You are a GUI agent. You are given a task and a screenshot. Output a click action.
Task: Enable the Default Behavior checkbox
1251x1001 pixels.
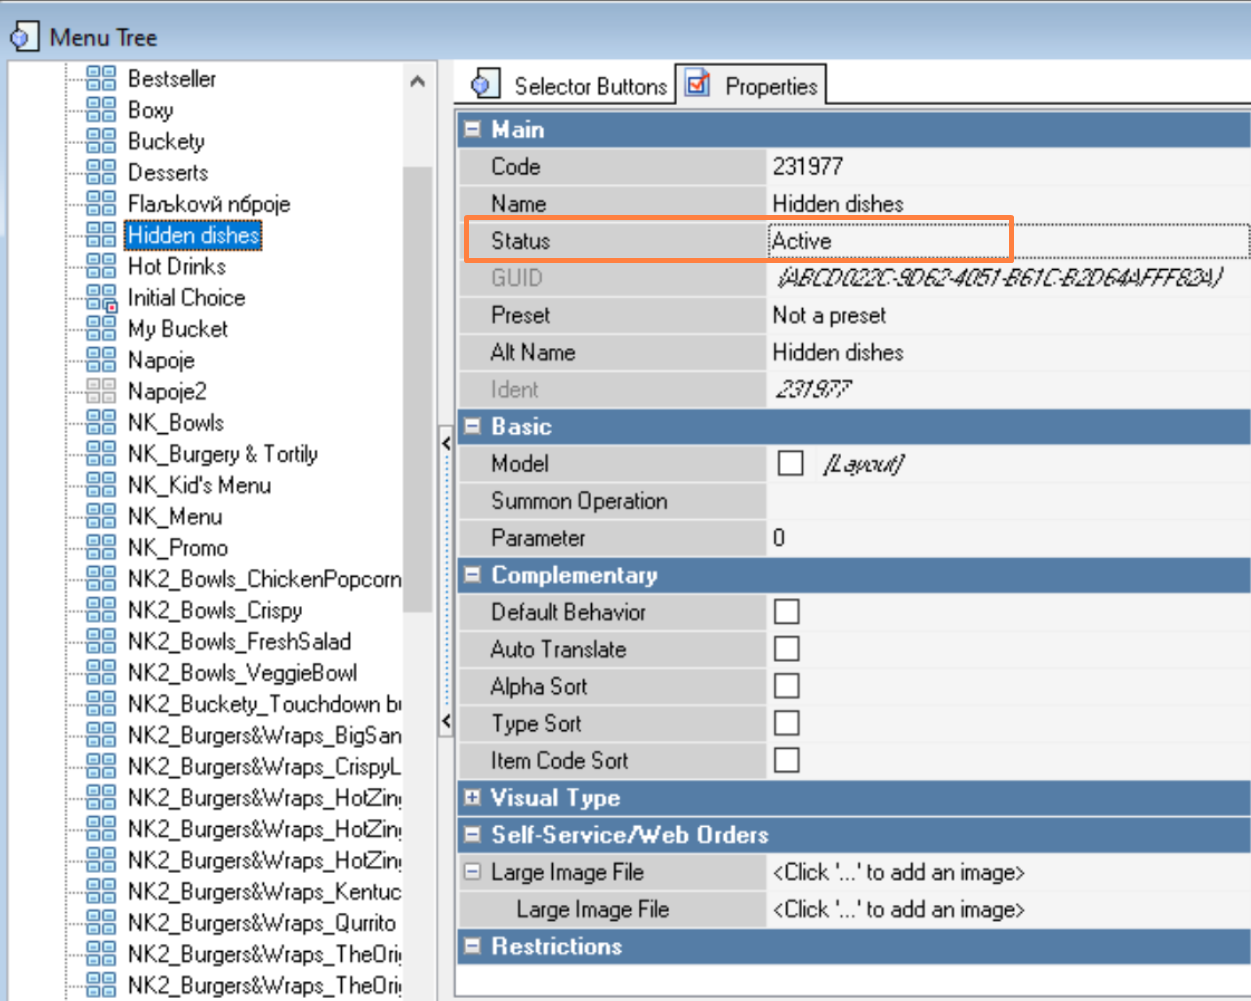click(x=787, y=612)
